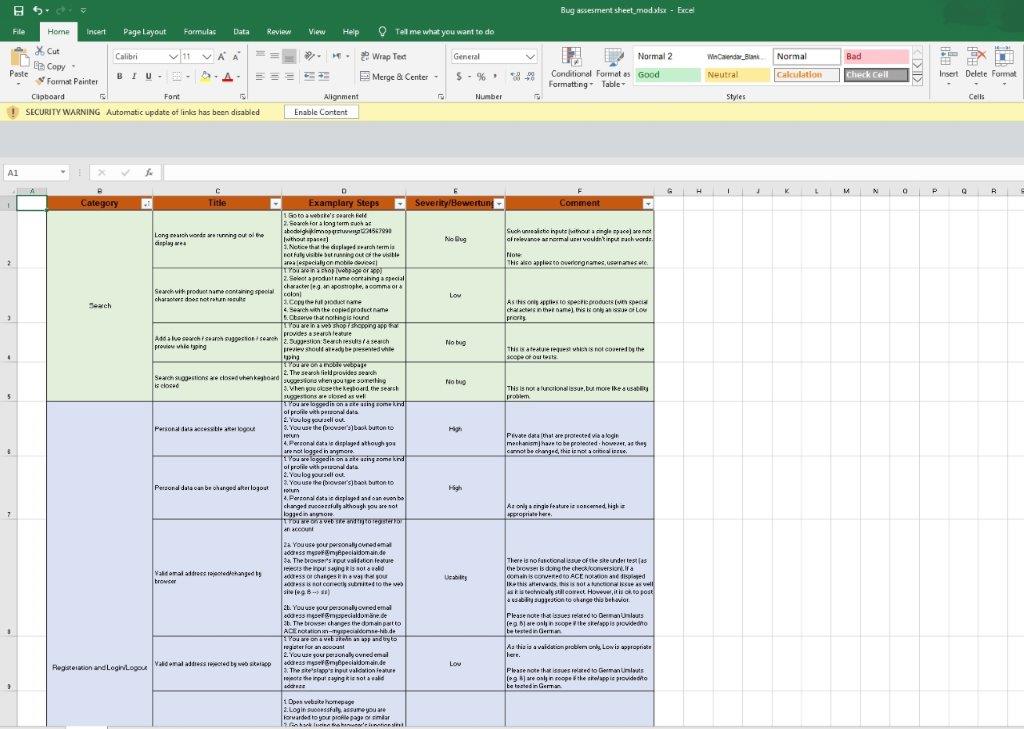Select the Format Painter brush

pos(40,81)
